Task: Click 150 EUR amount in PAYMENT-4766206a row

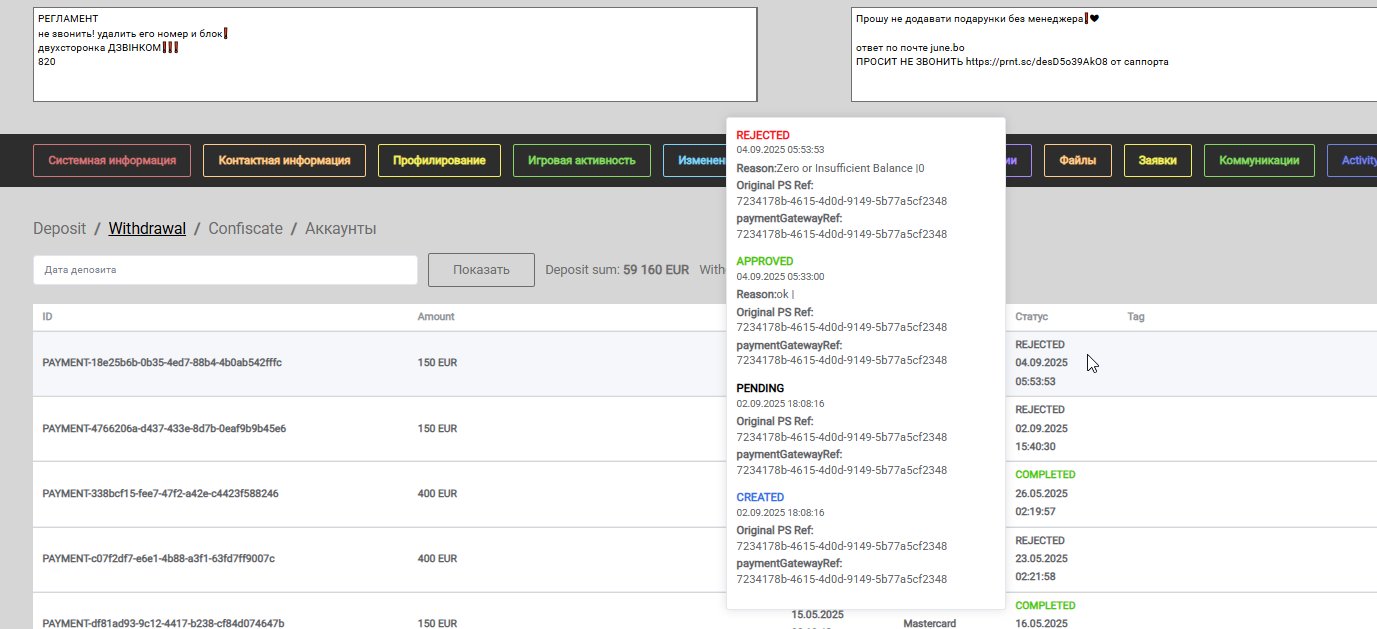Action: [437, 428]
